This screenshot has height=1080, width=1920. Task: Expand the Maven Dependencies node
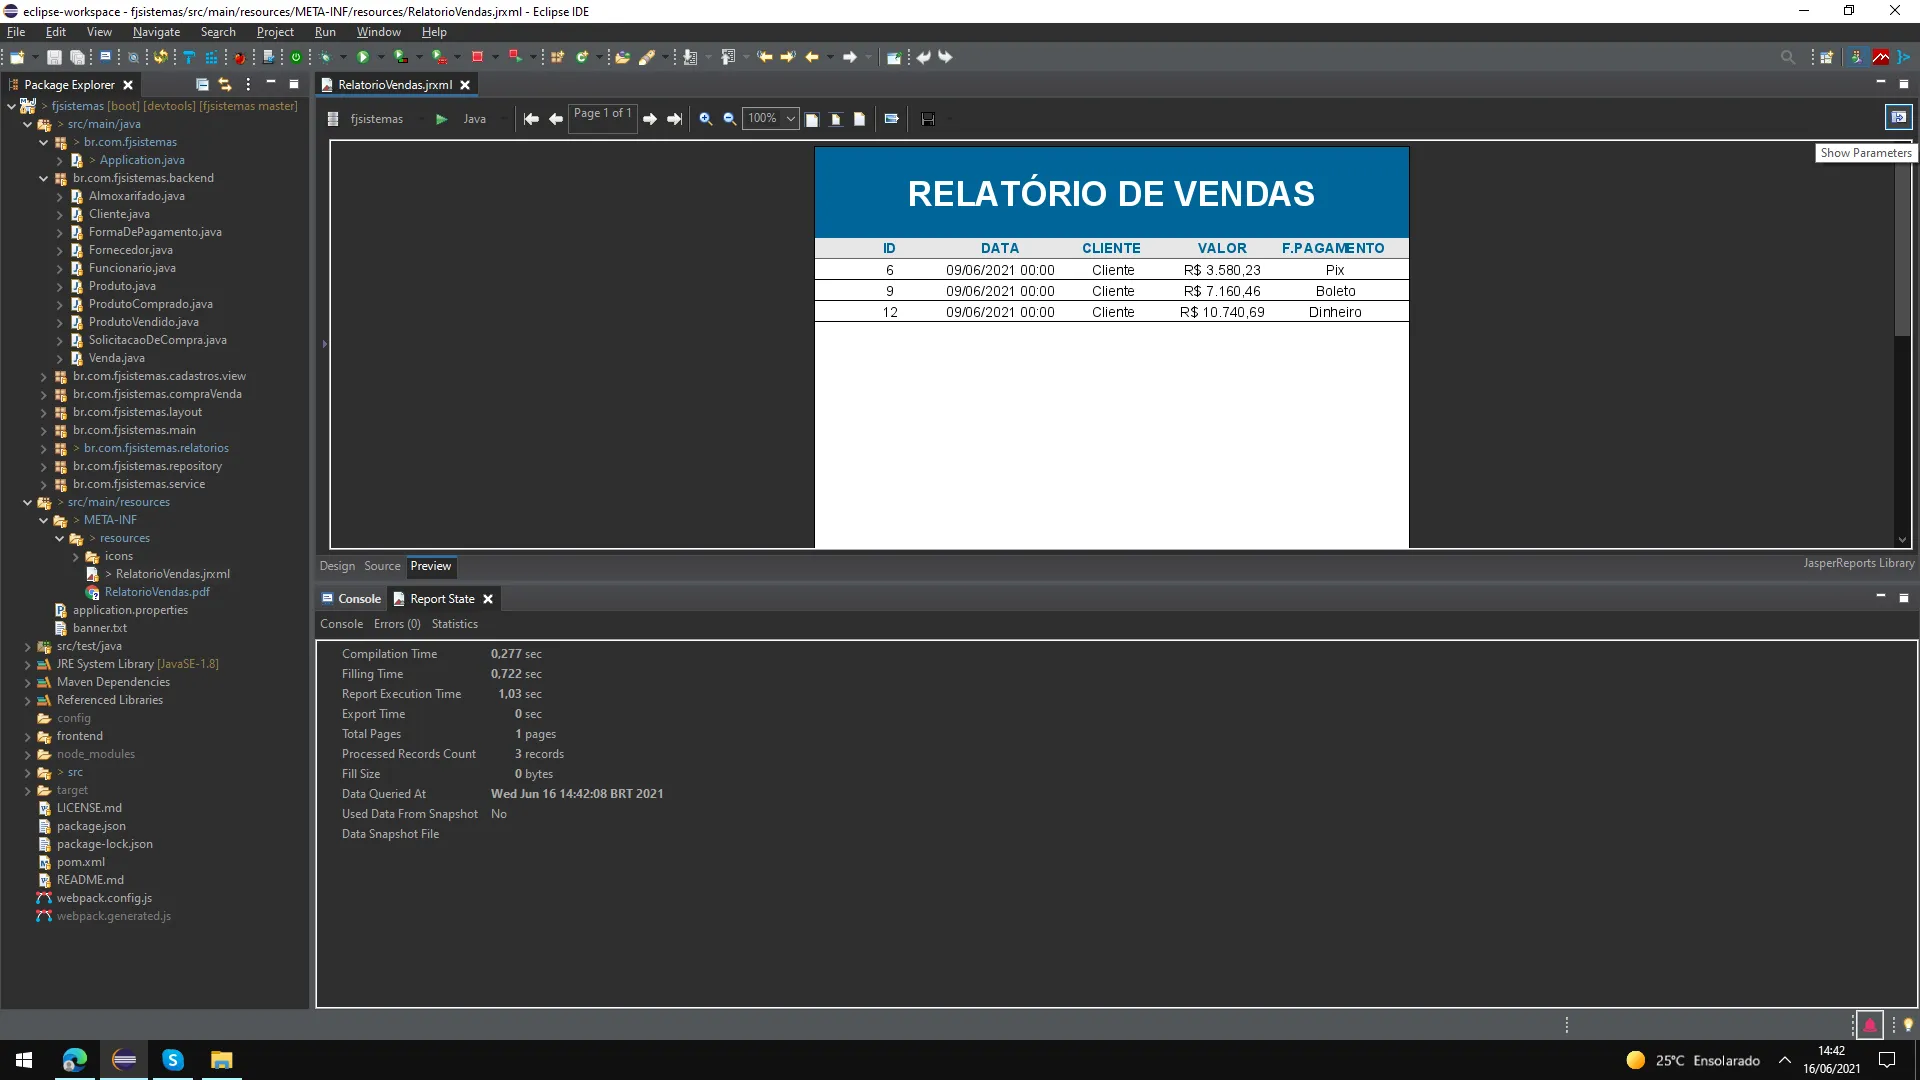point(28,682)
